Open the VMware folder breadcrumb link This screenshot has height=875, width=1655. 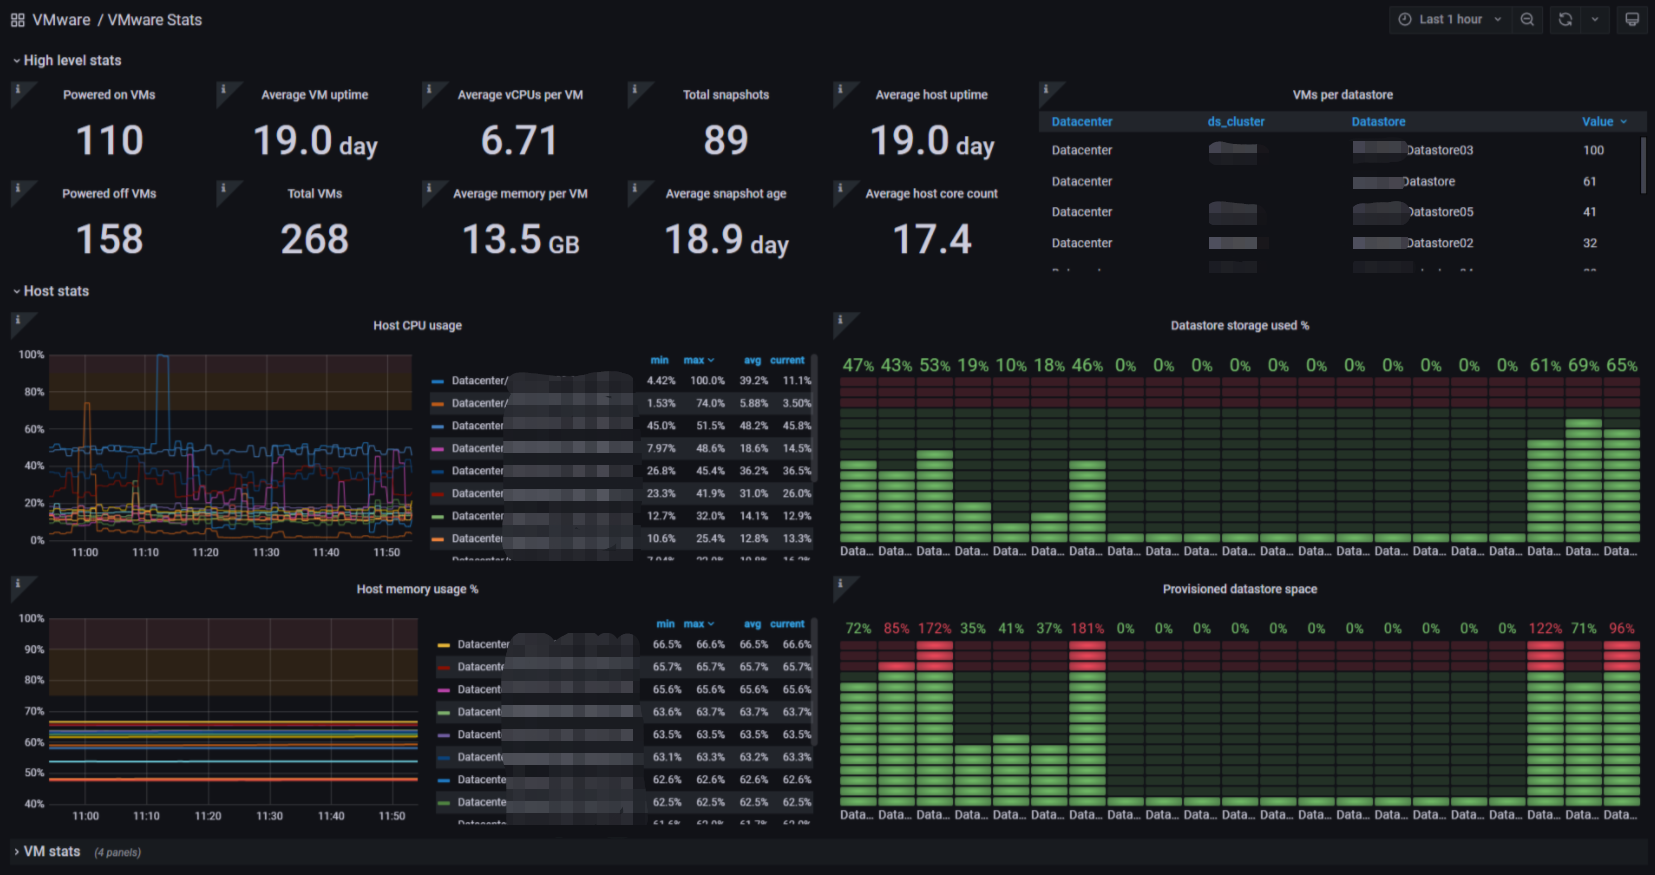(x=61, y=20)
